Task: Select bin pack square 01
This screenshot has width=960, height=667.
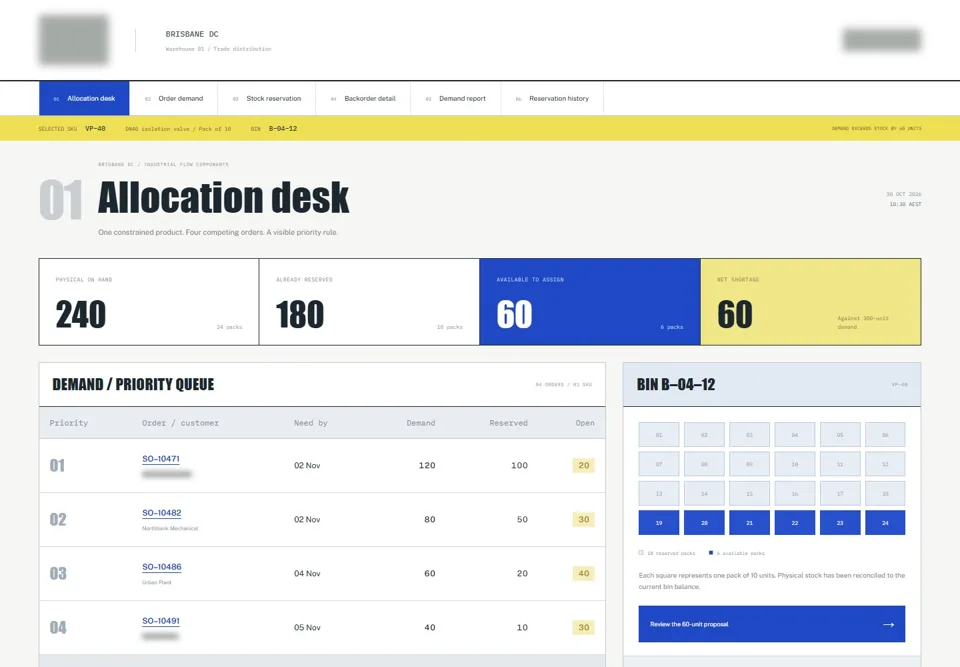Action: 659,434
